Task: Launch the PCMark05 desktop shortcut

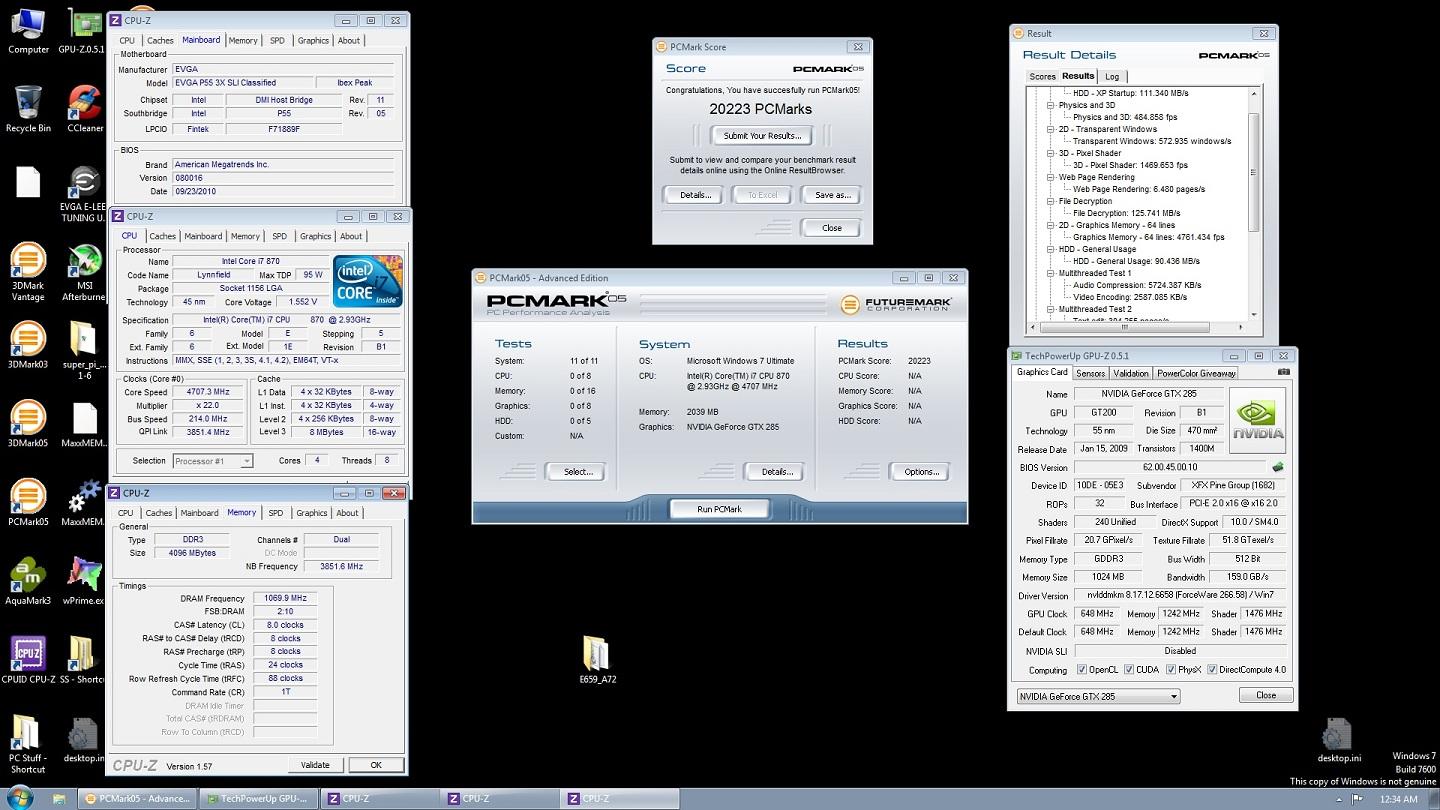Action: click(x=28, y=502)
